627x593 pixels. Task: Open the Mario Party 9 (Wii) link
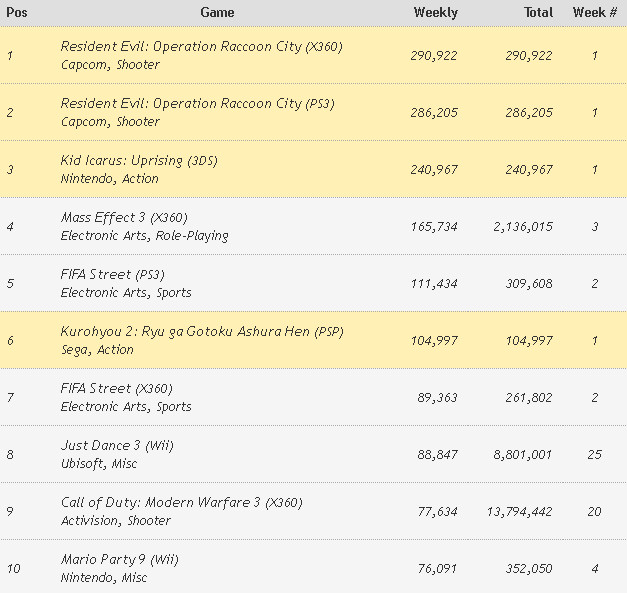pyautogui.click(x=119, y=560)
